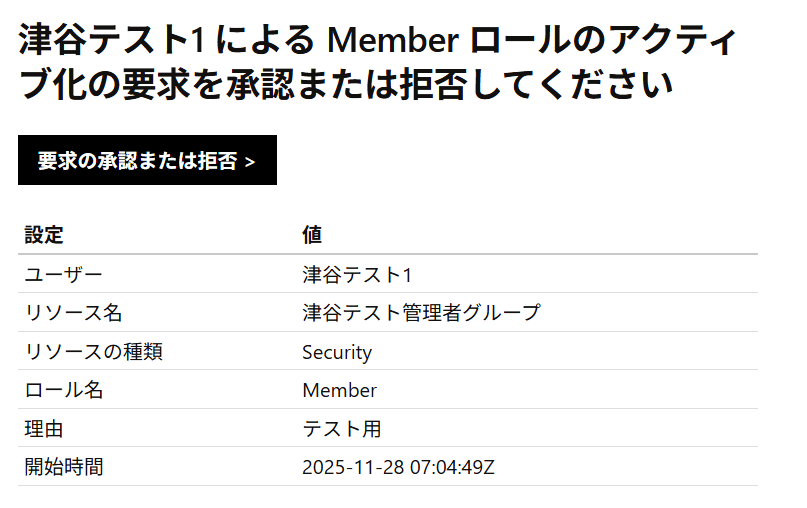
Task: Click the resource name 津谷テスト管理者グループ
Action: pyautogui.click(x=421, y=313)
